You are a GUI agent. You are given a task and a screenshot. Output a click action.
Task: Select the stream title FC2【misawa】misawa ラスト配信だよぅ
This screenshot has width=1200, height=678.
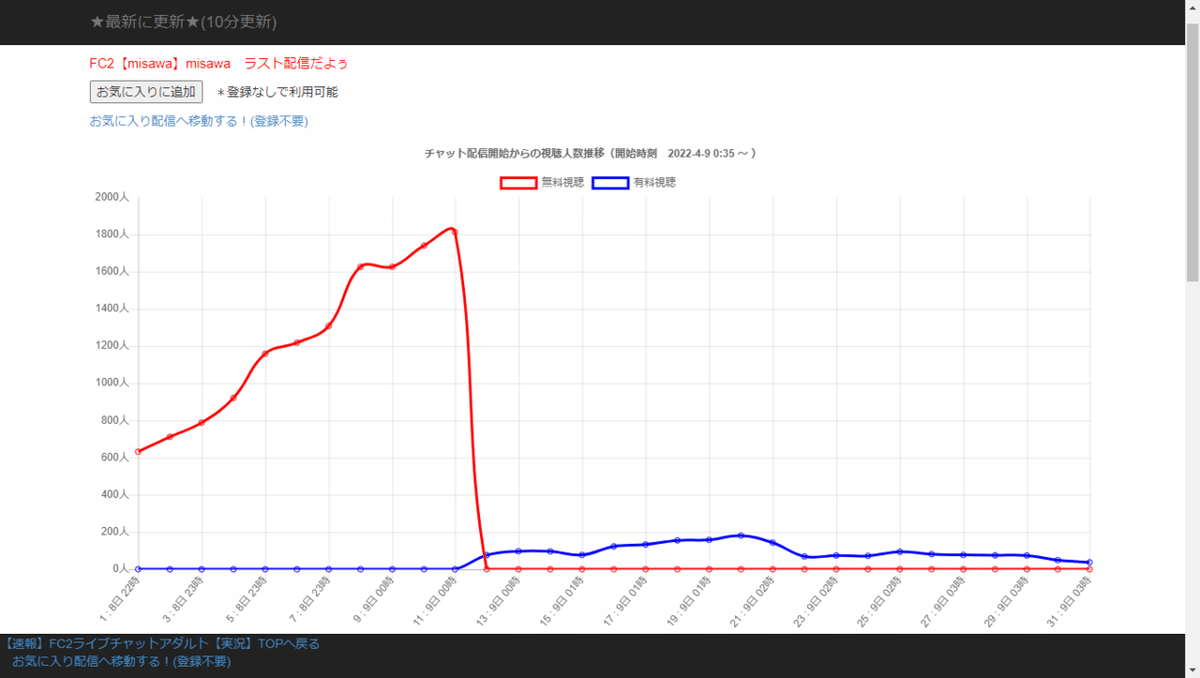[219, 63]
